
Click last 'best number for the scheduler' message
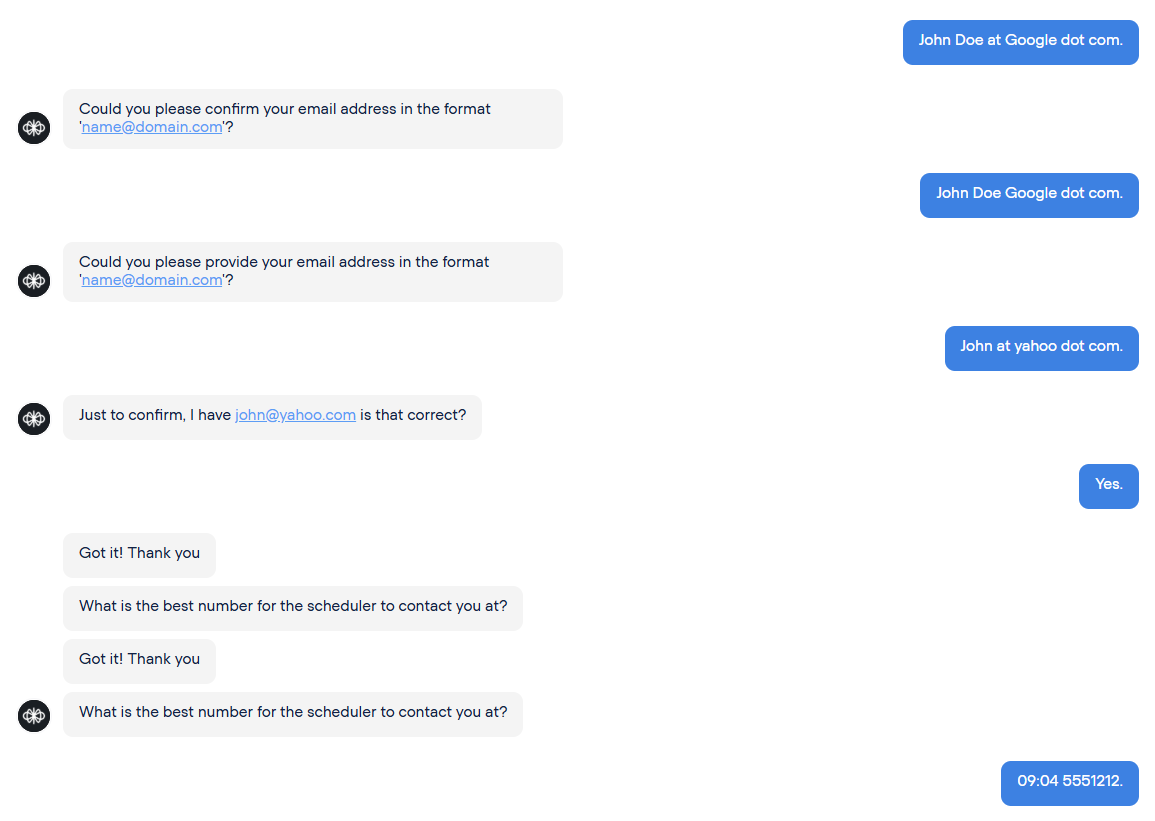[x=292, y=714]
